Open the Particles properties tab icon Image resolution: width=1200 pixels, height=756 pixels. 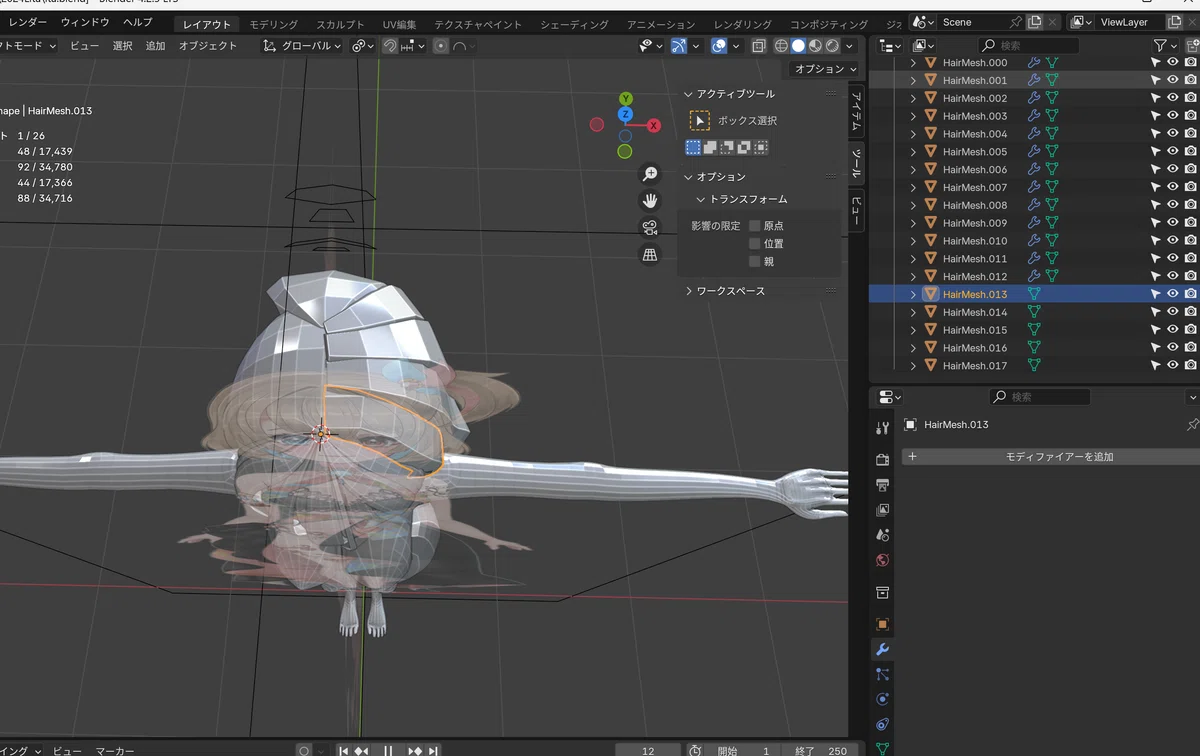click(x=882, y=674)
